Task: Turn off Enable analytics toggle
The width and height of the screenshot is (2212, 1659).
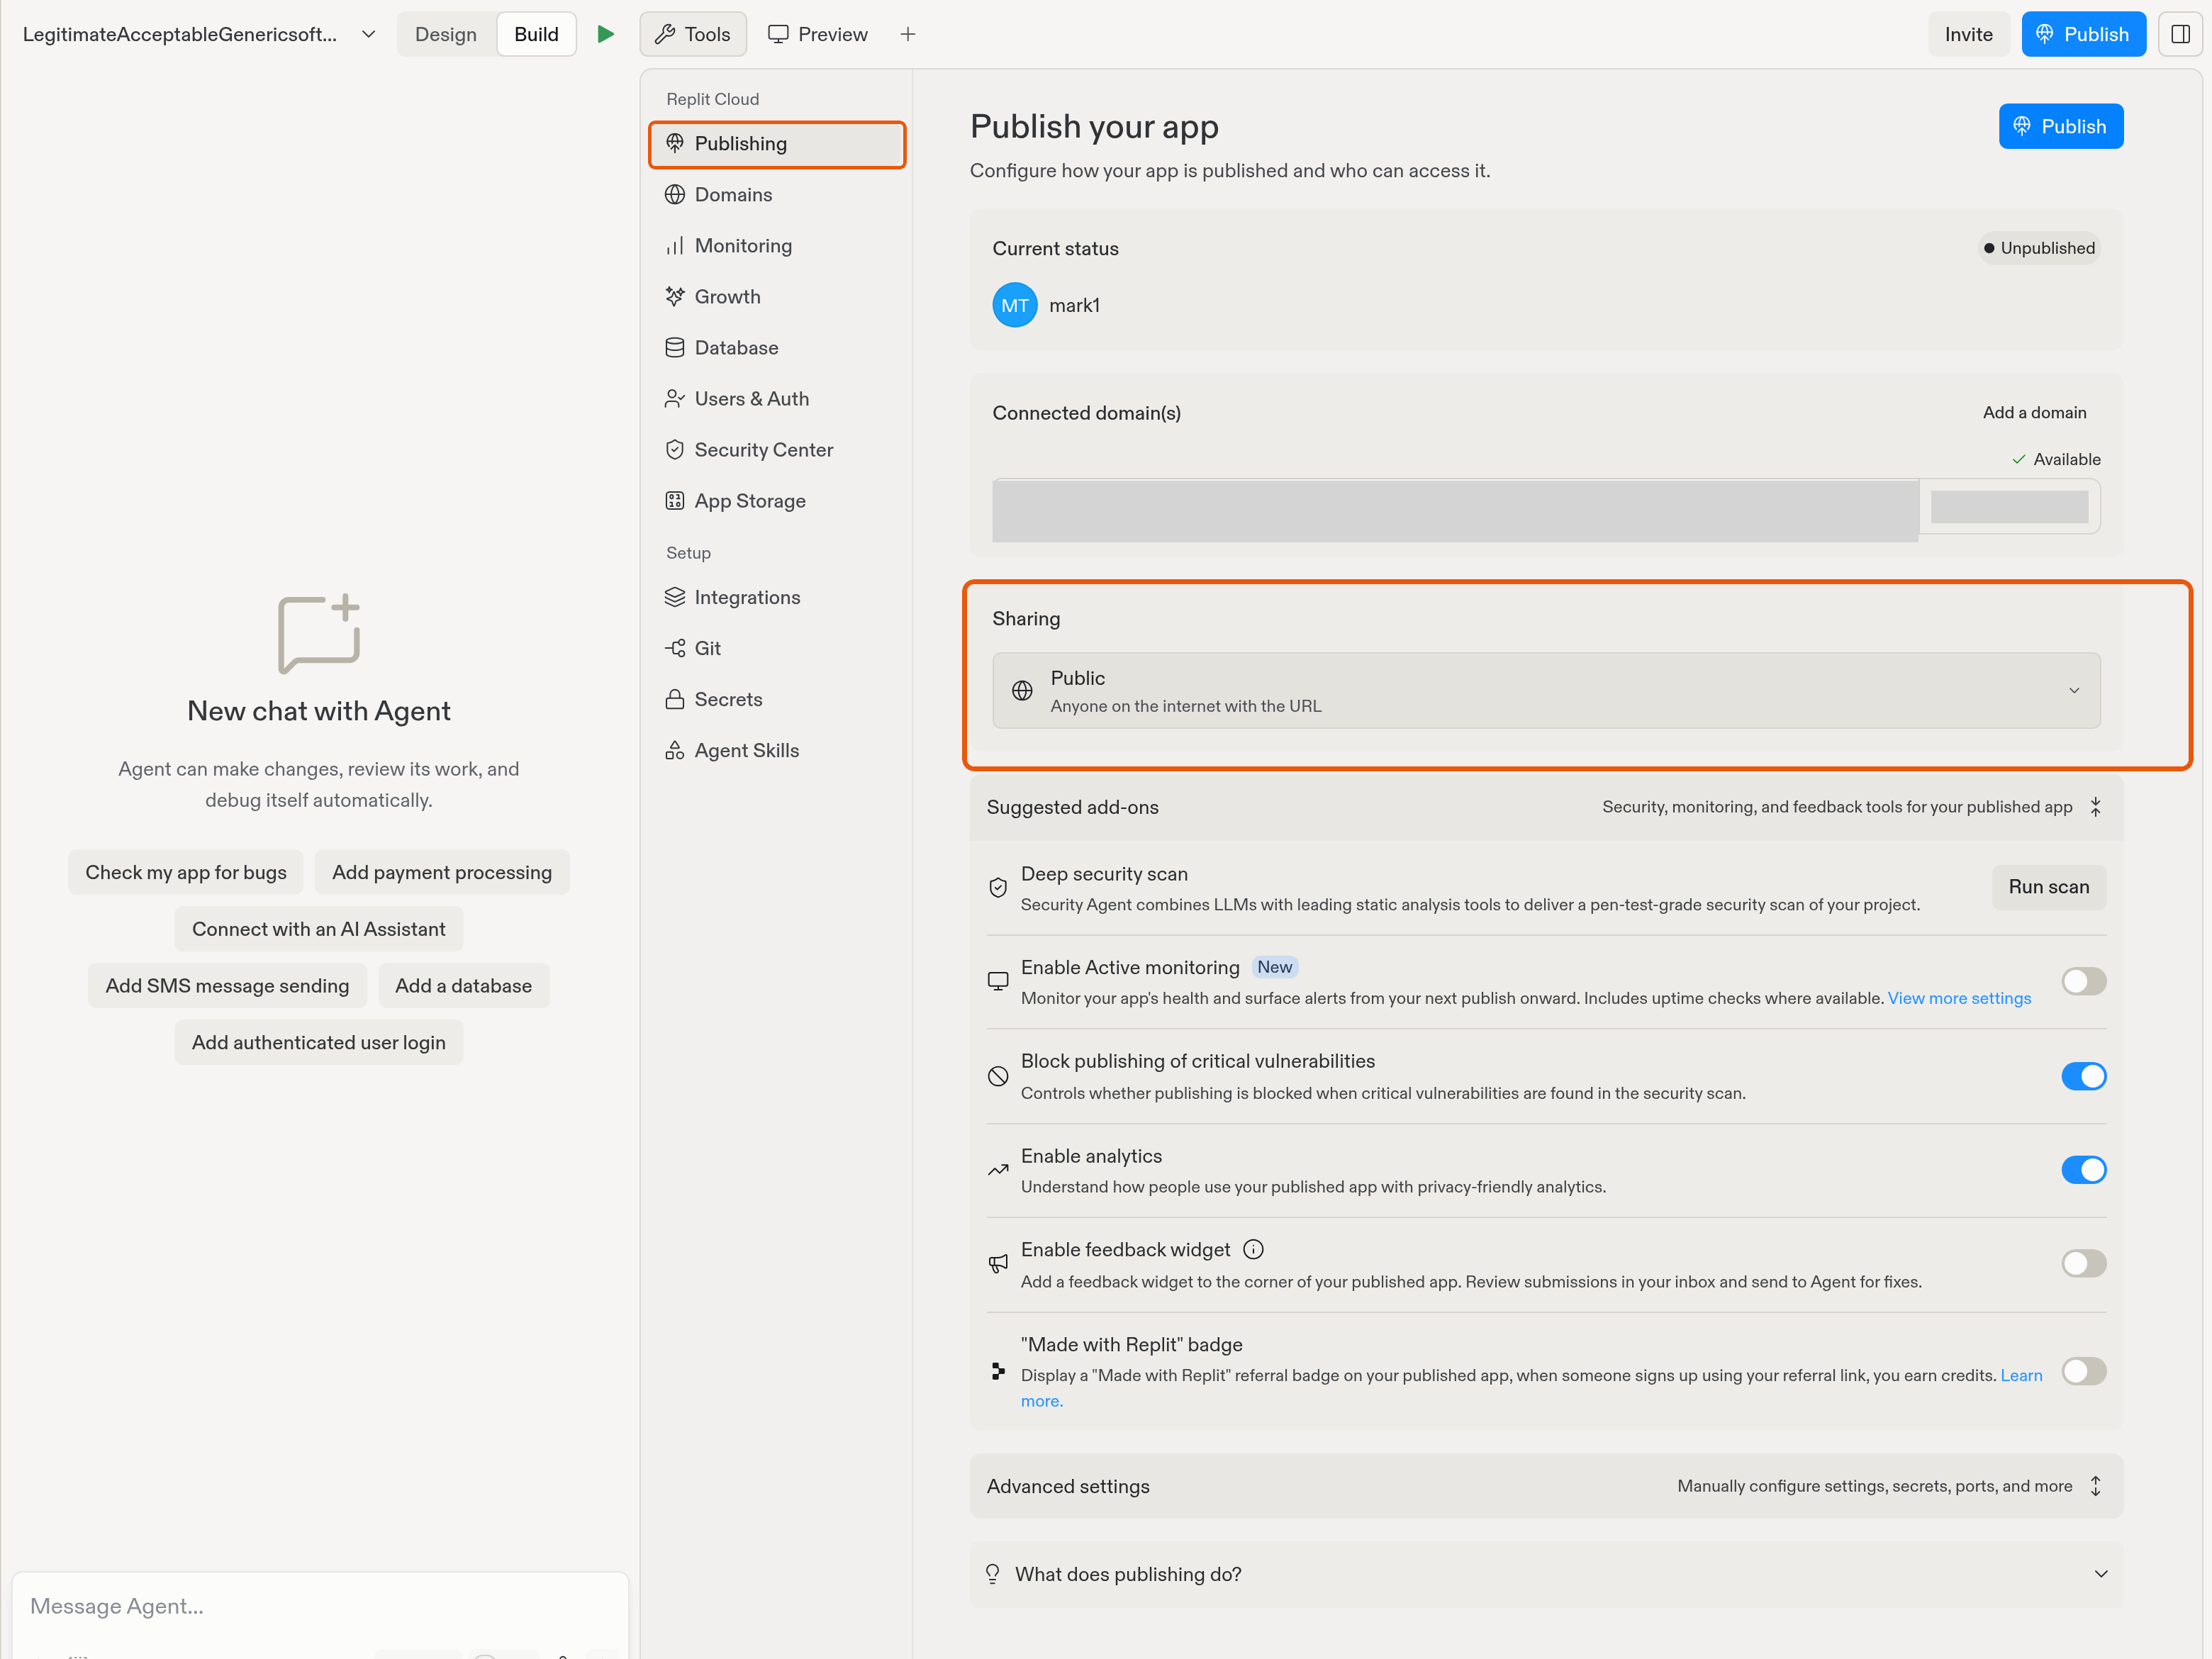Action: click(x=2084, y=1170)
